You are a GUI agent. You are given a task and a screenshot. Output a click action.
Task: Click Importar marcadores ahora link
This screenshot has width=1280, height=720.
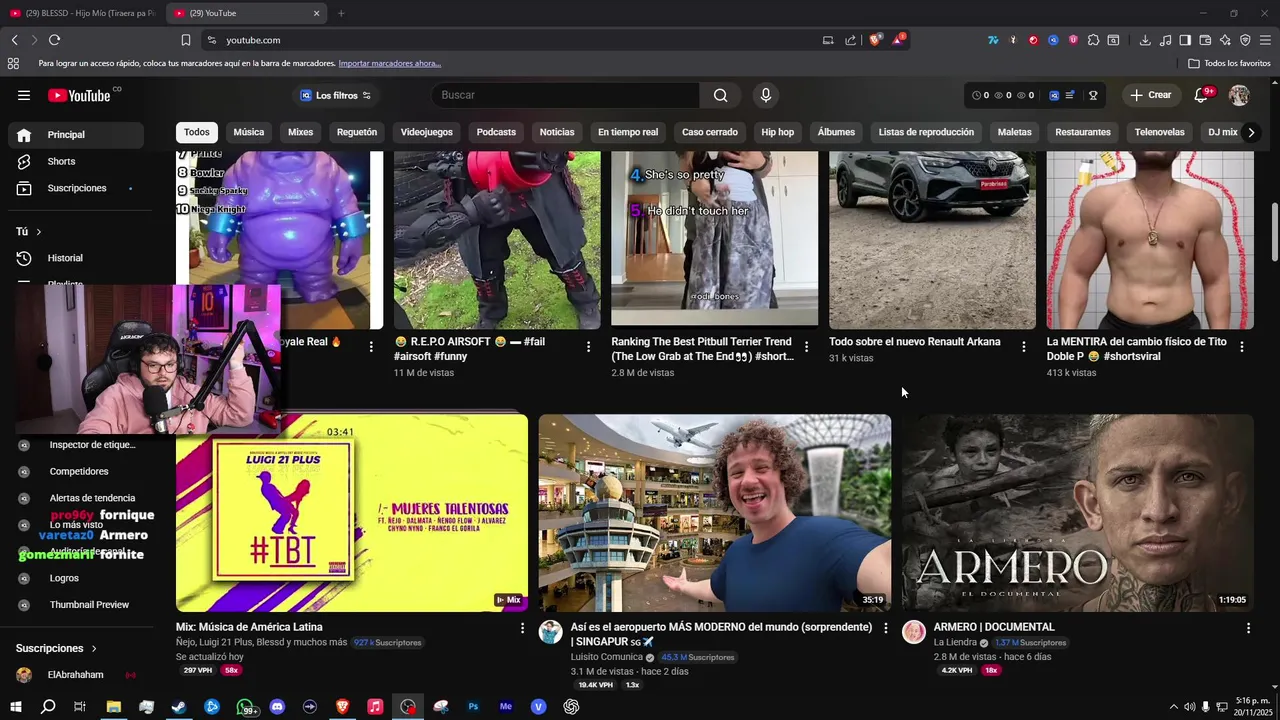(389, 63)
